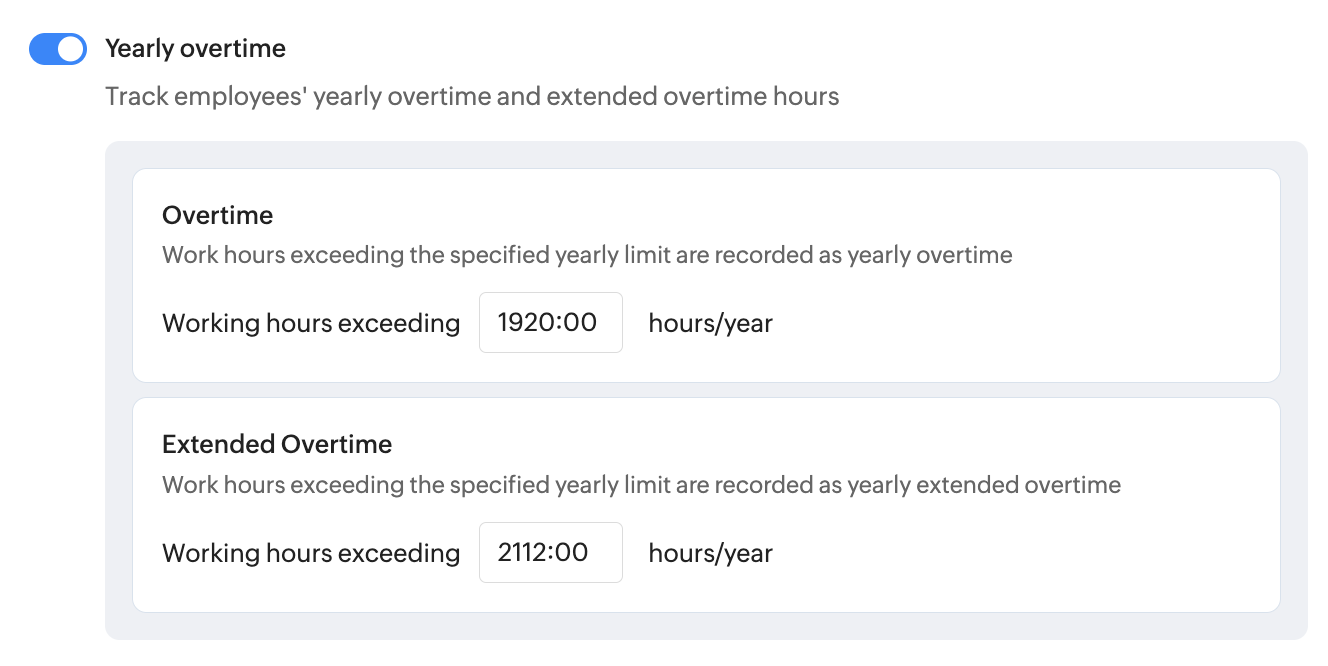Click the description text under Extended Overtime heading
The width and height of the screenshot is (1328, 666).
641,485
